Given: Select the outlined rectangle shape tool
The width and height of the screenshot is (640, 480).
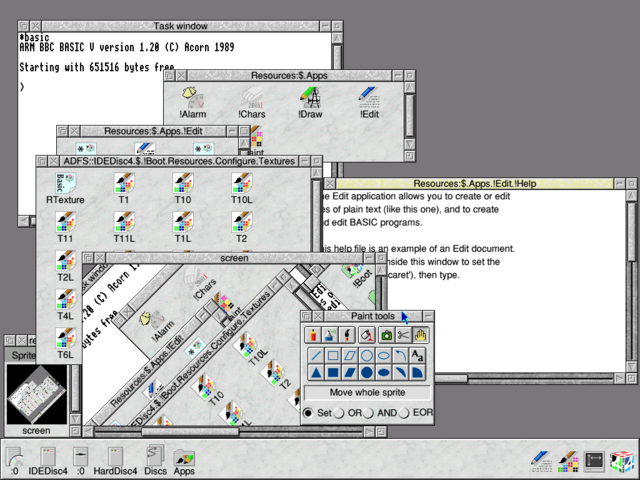Looking at the screenshot, I should (333, 356).
